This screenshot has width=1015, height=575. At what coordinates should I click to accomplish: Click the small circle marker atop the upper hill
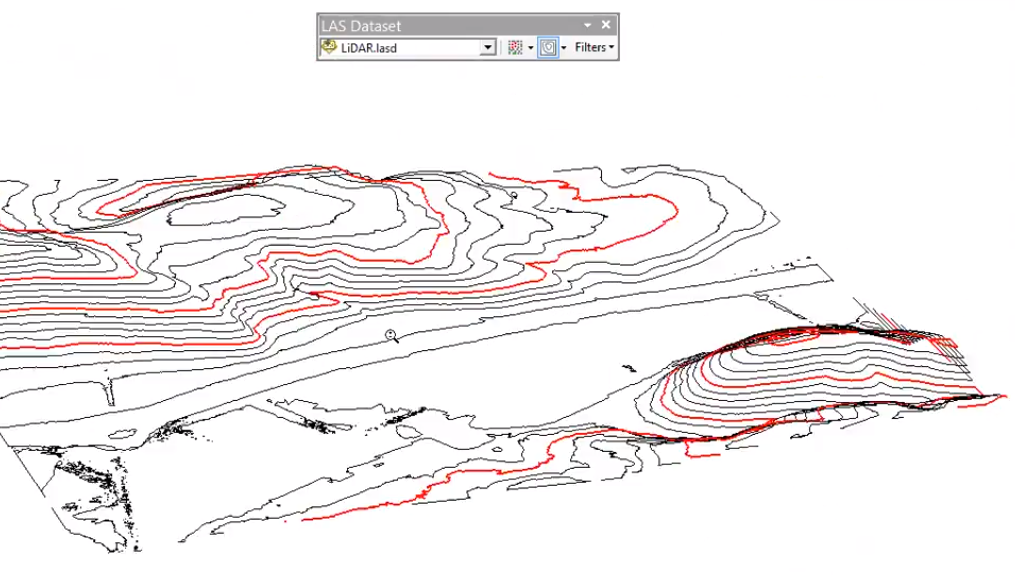coord(515,196)
